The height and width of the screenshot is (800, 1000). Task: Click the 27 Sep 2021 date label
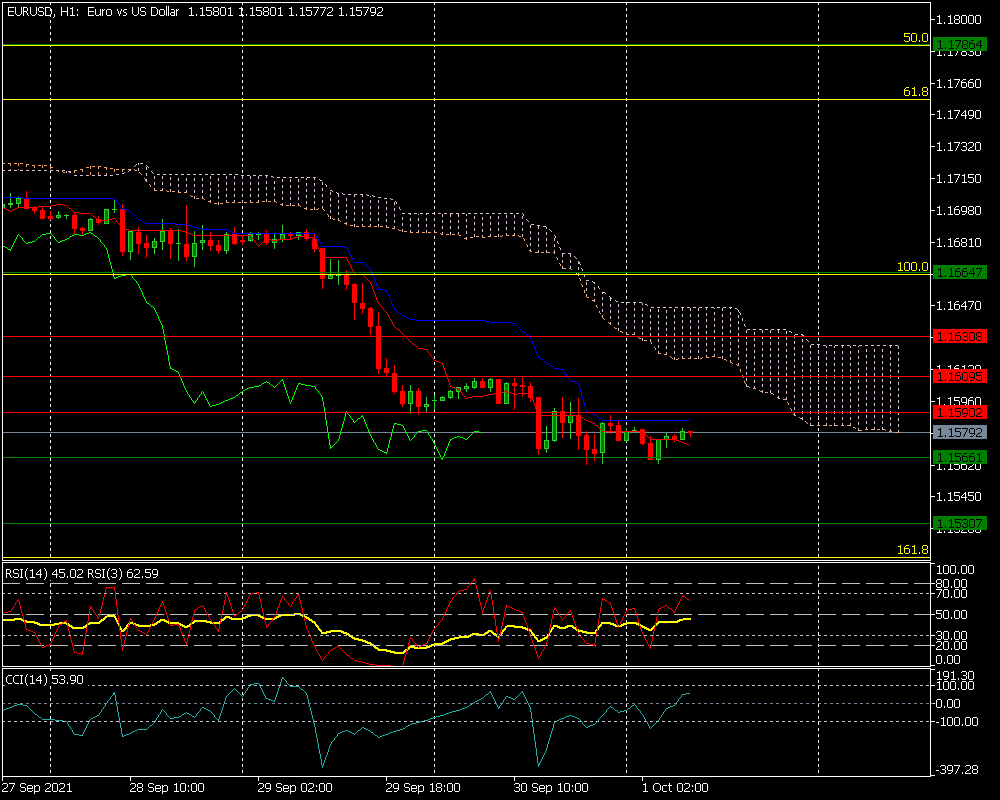39,787
